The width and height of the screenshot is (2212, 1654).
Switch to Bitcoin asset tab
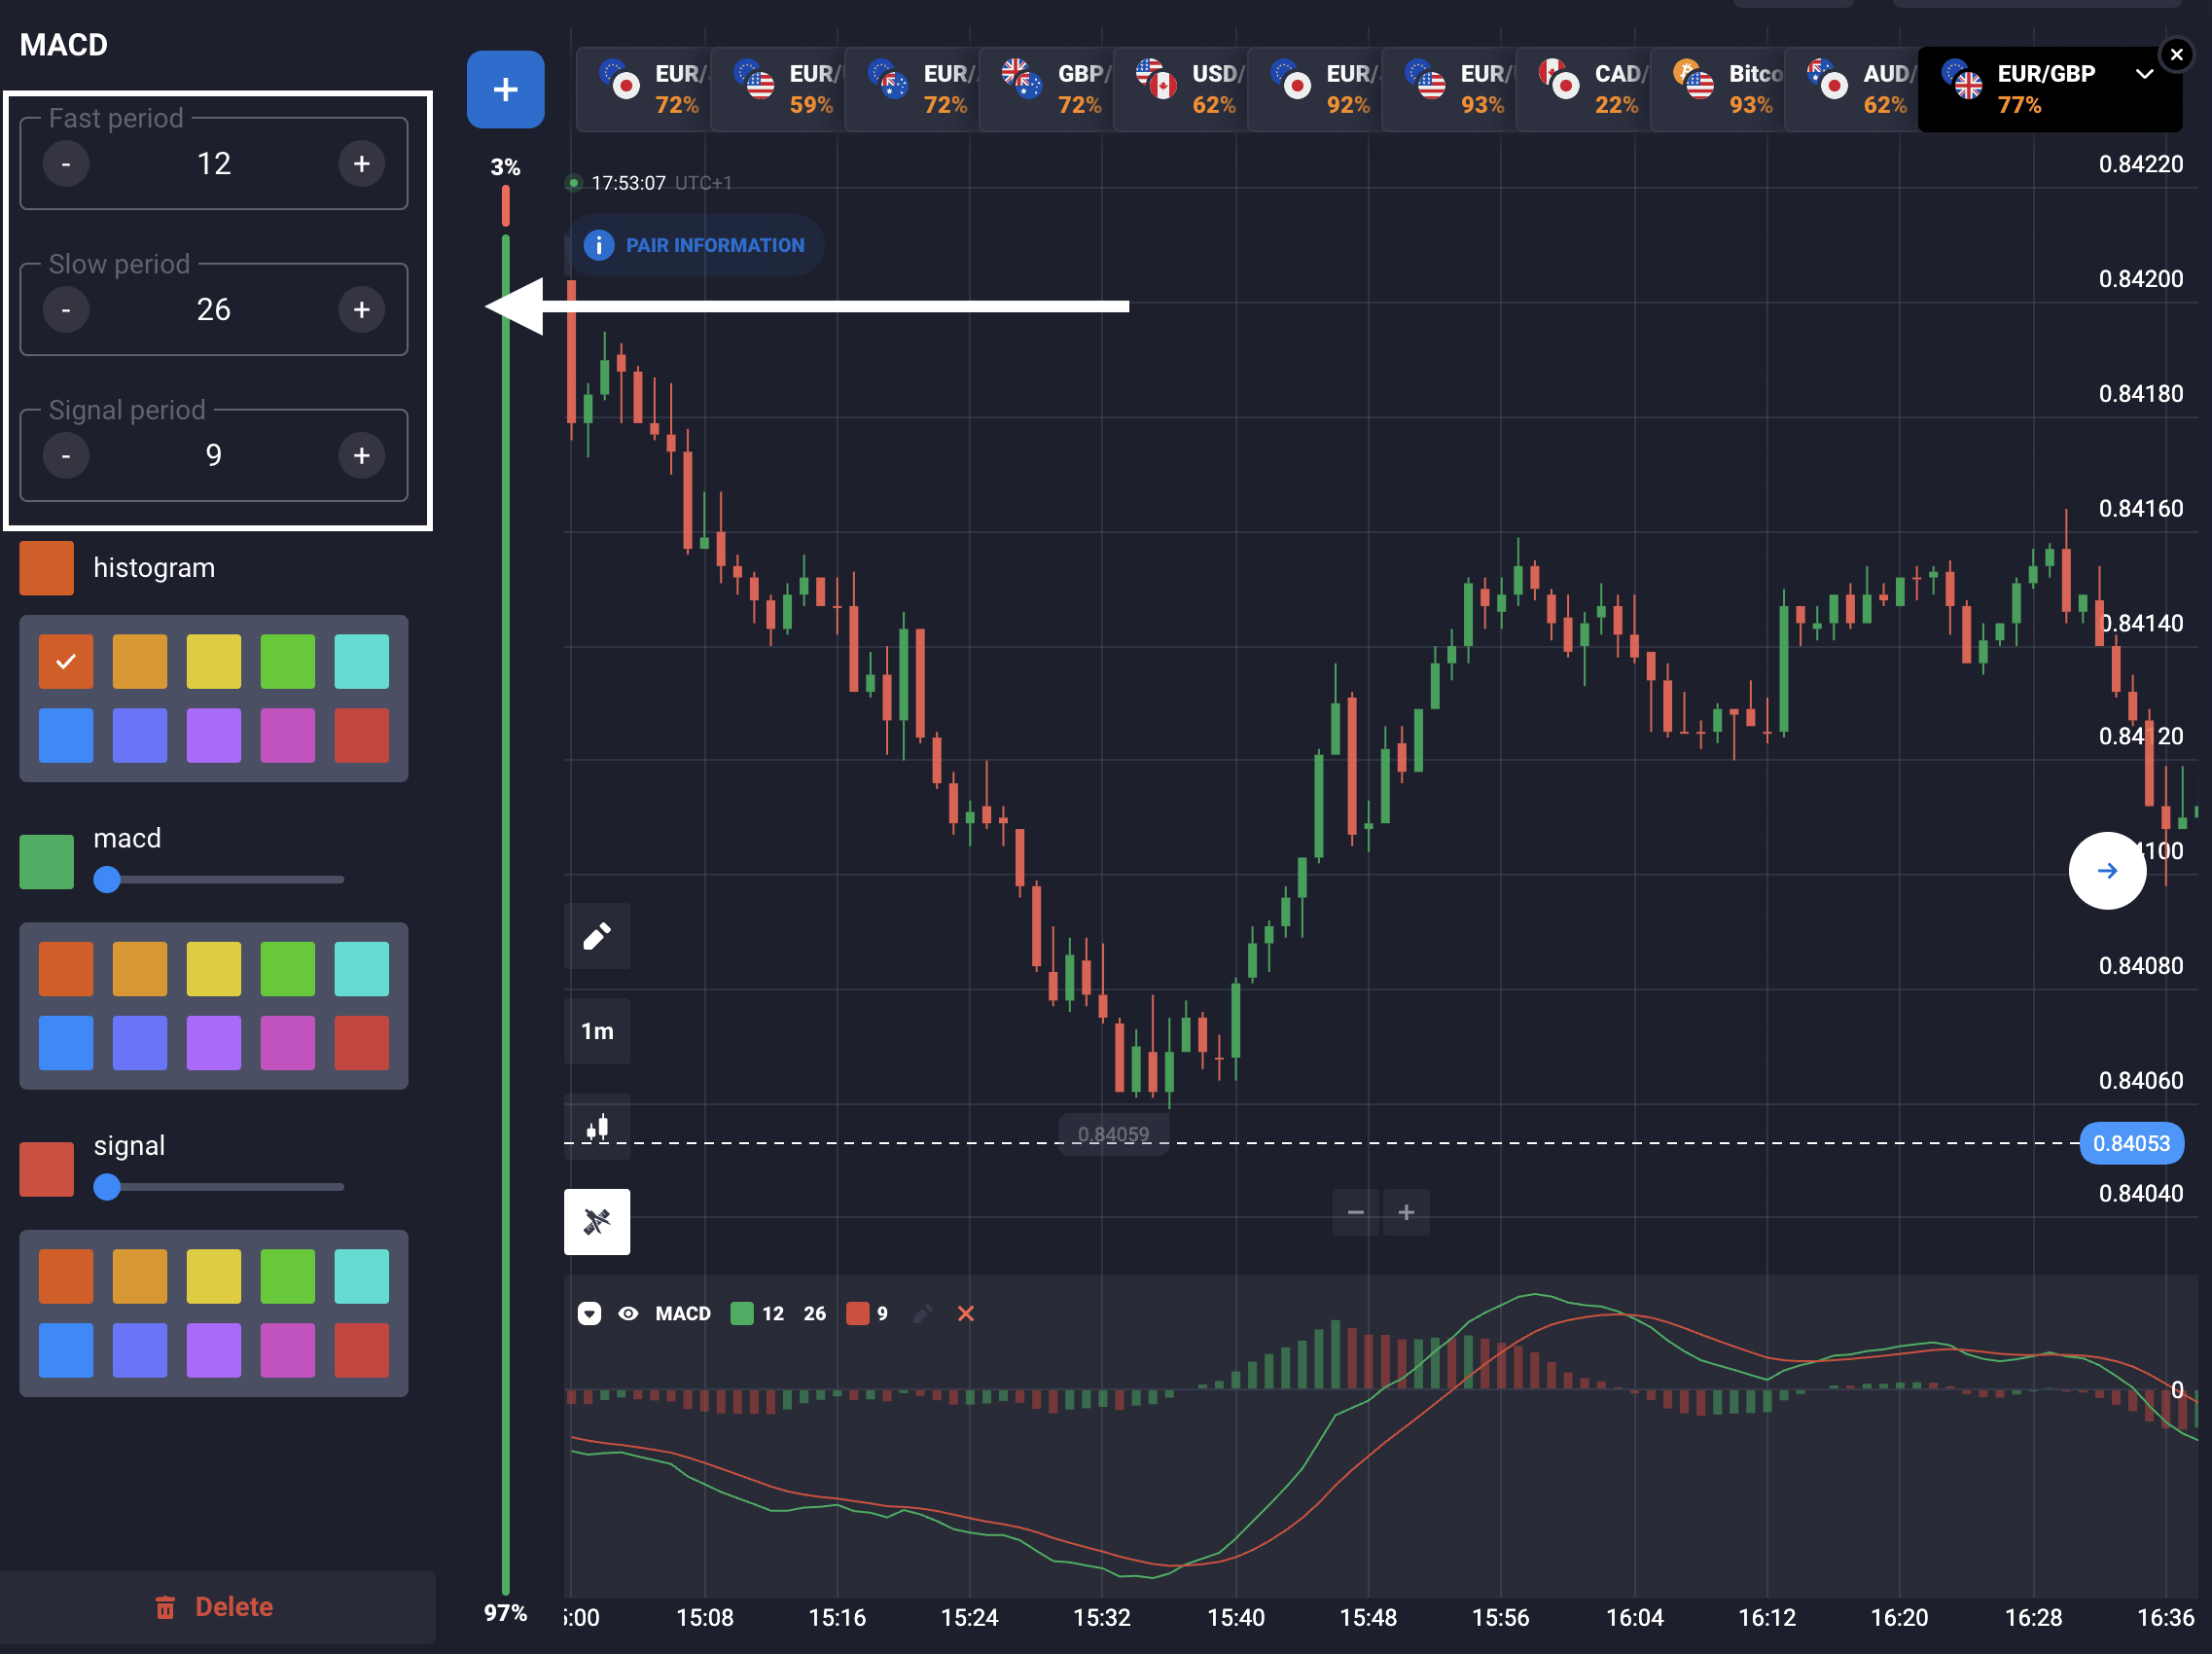(1717, 89)
